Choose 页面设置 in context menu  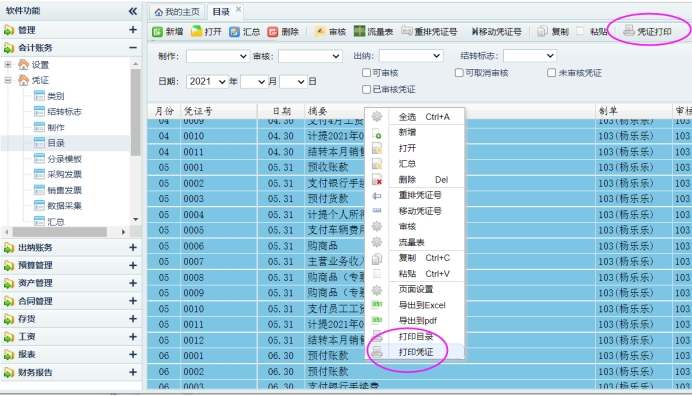415,289
